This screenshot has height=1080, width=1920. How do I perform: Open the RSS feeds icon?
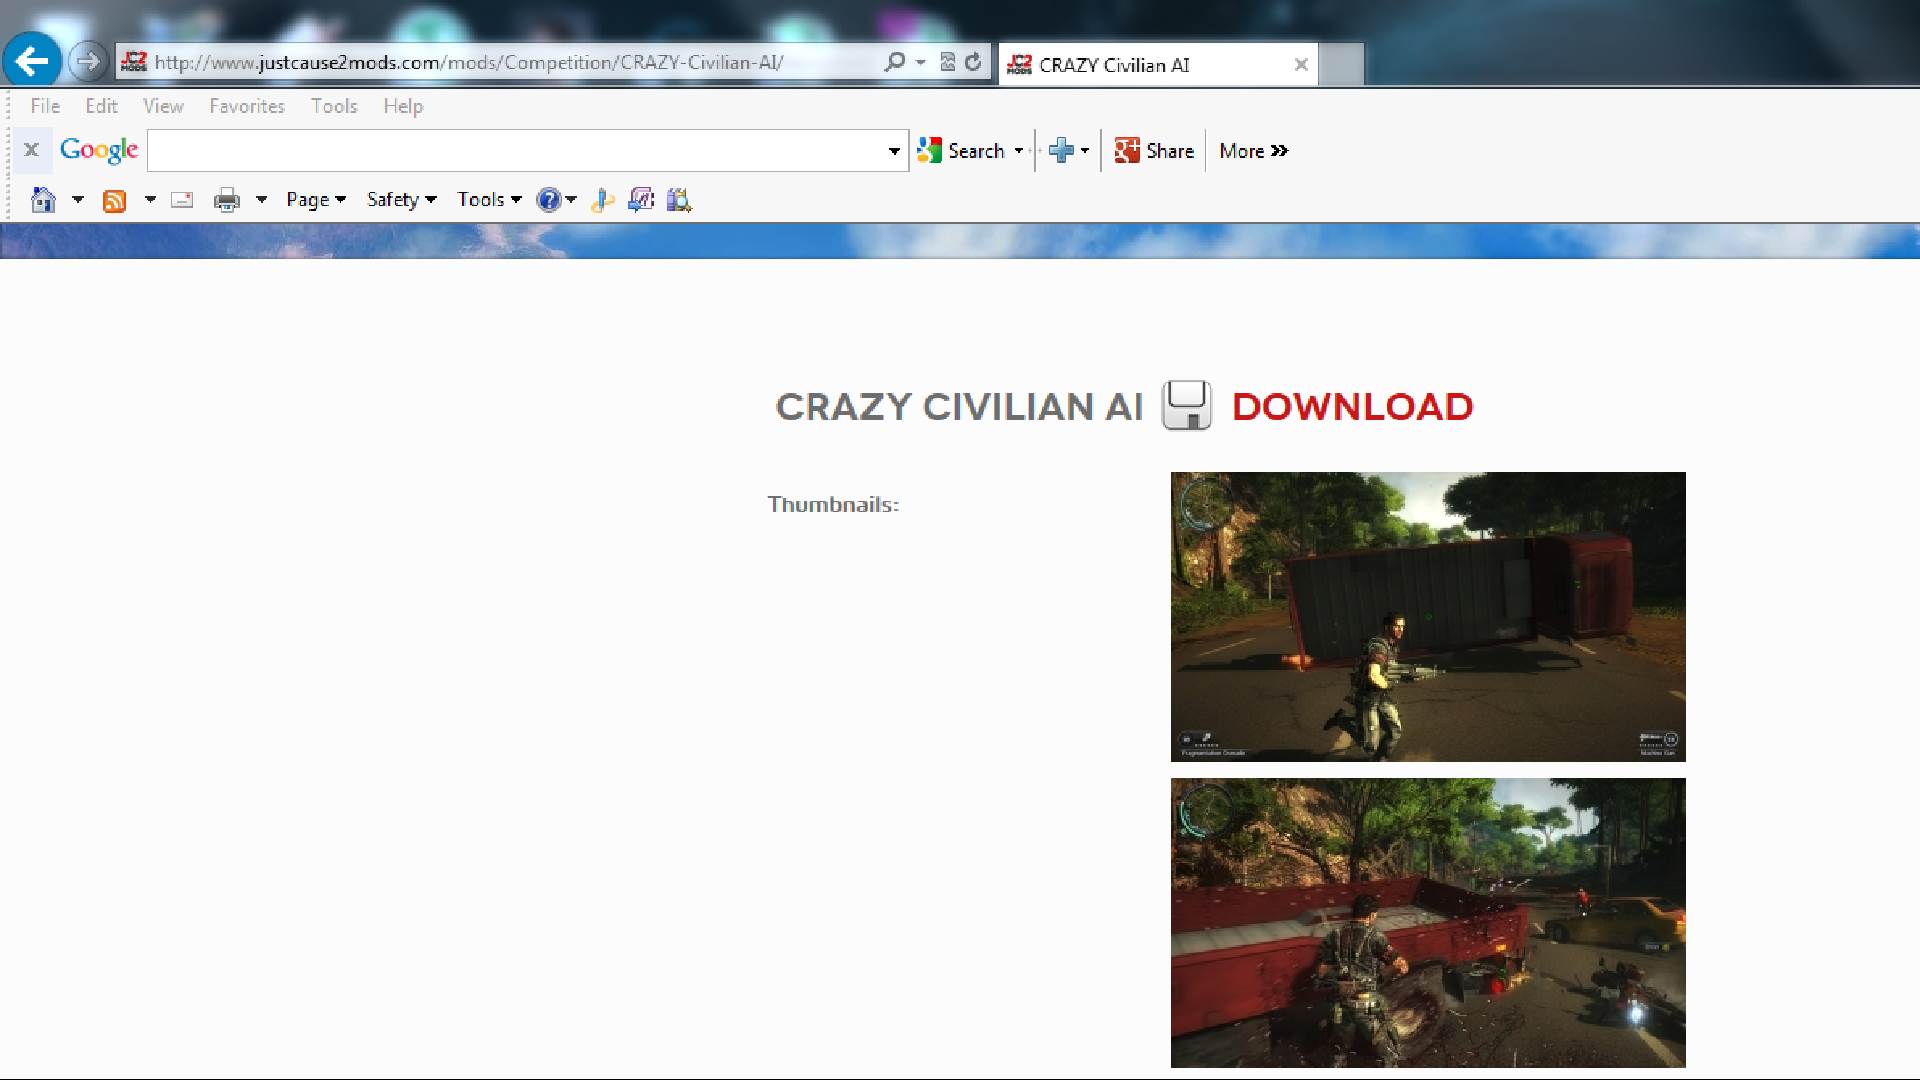pos(115,200)
